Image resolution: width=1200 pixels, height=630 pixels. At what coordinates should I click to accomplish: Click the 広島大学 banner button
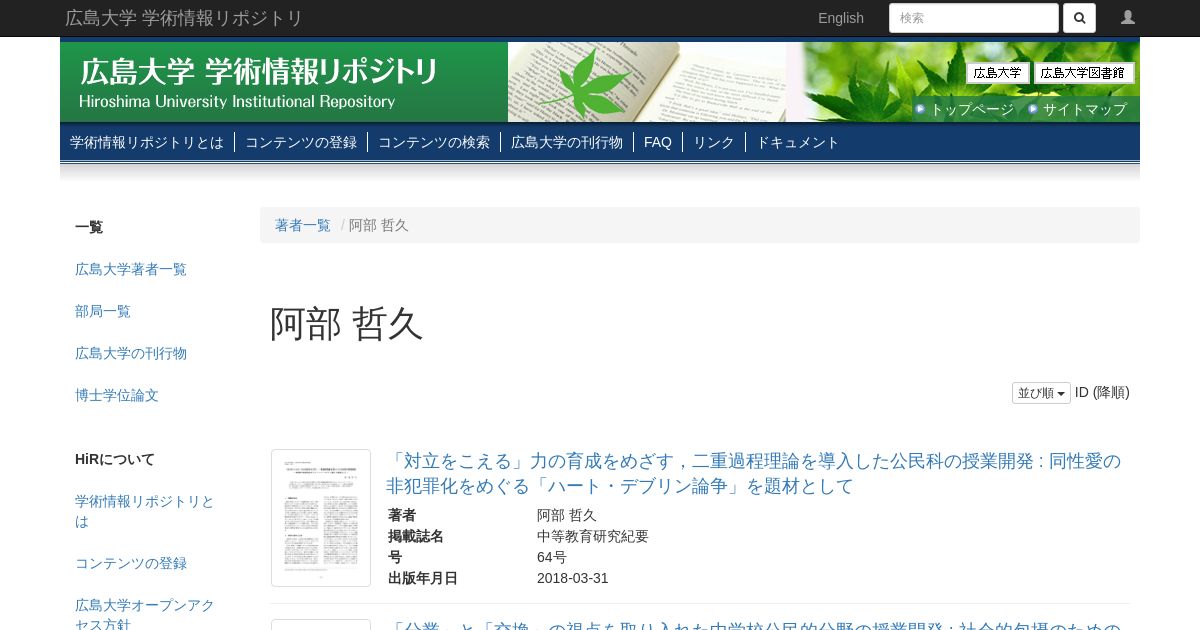[998, 73]
